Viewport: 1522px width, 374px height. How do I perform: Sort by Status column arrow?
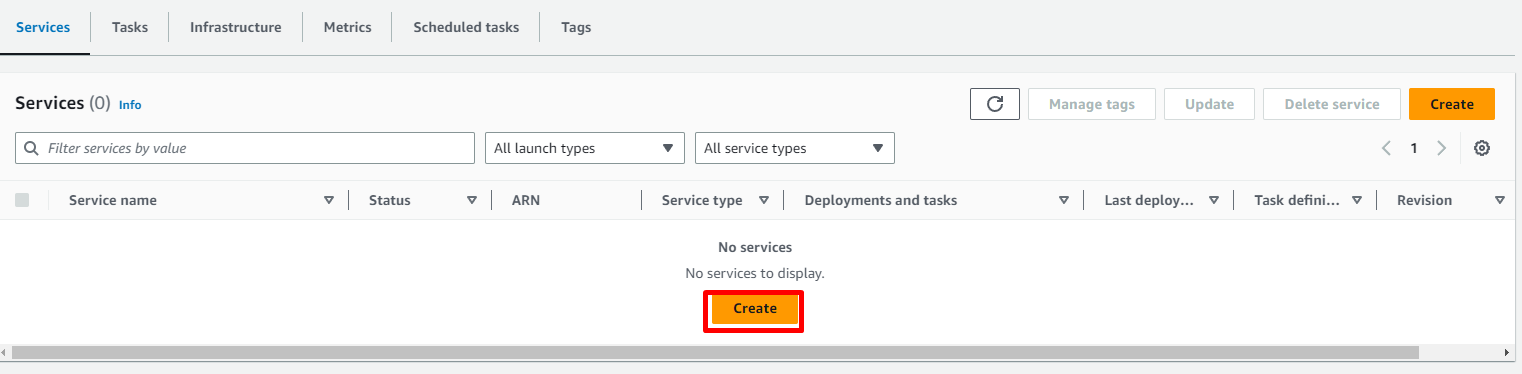click(471, 200)
